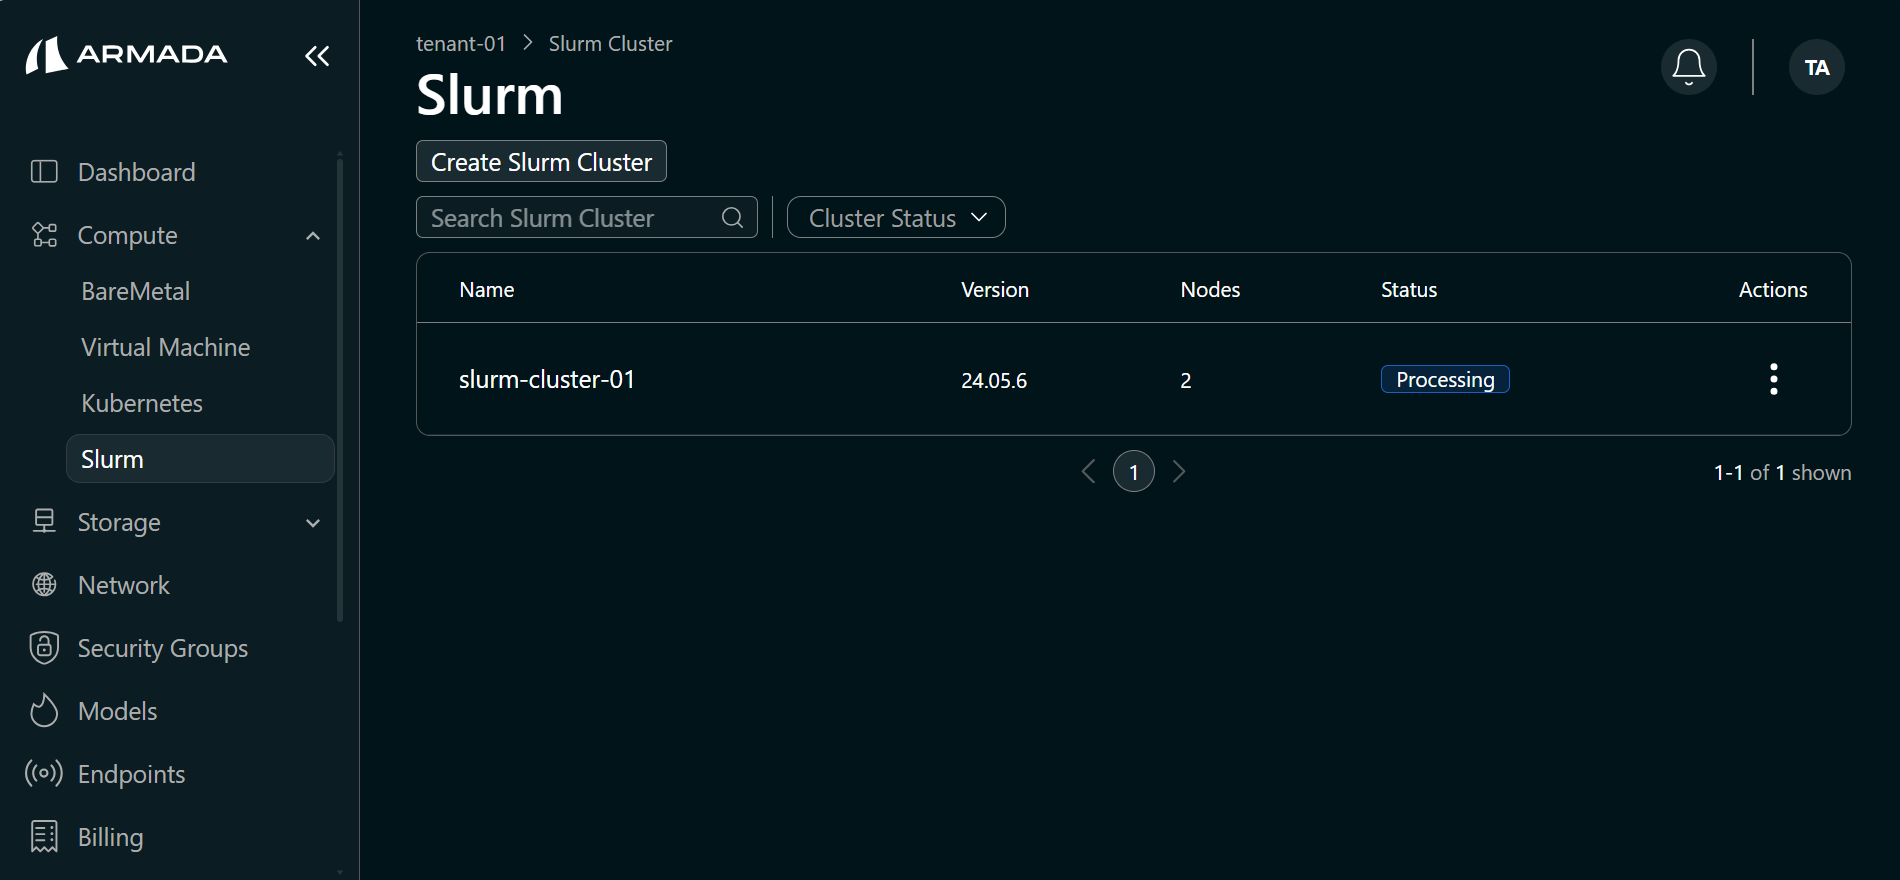
Task: Open Virtual Machine page
Action: coord(166,347)
